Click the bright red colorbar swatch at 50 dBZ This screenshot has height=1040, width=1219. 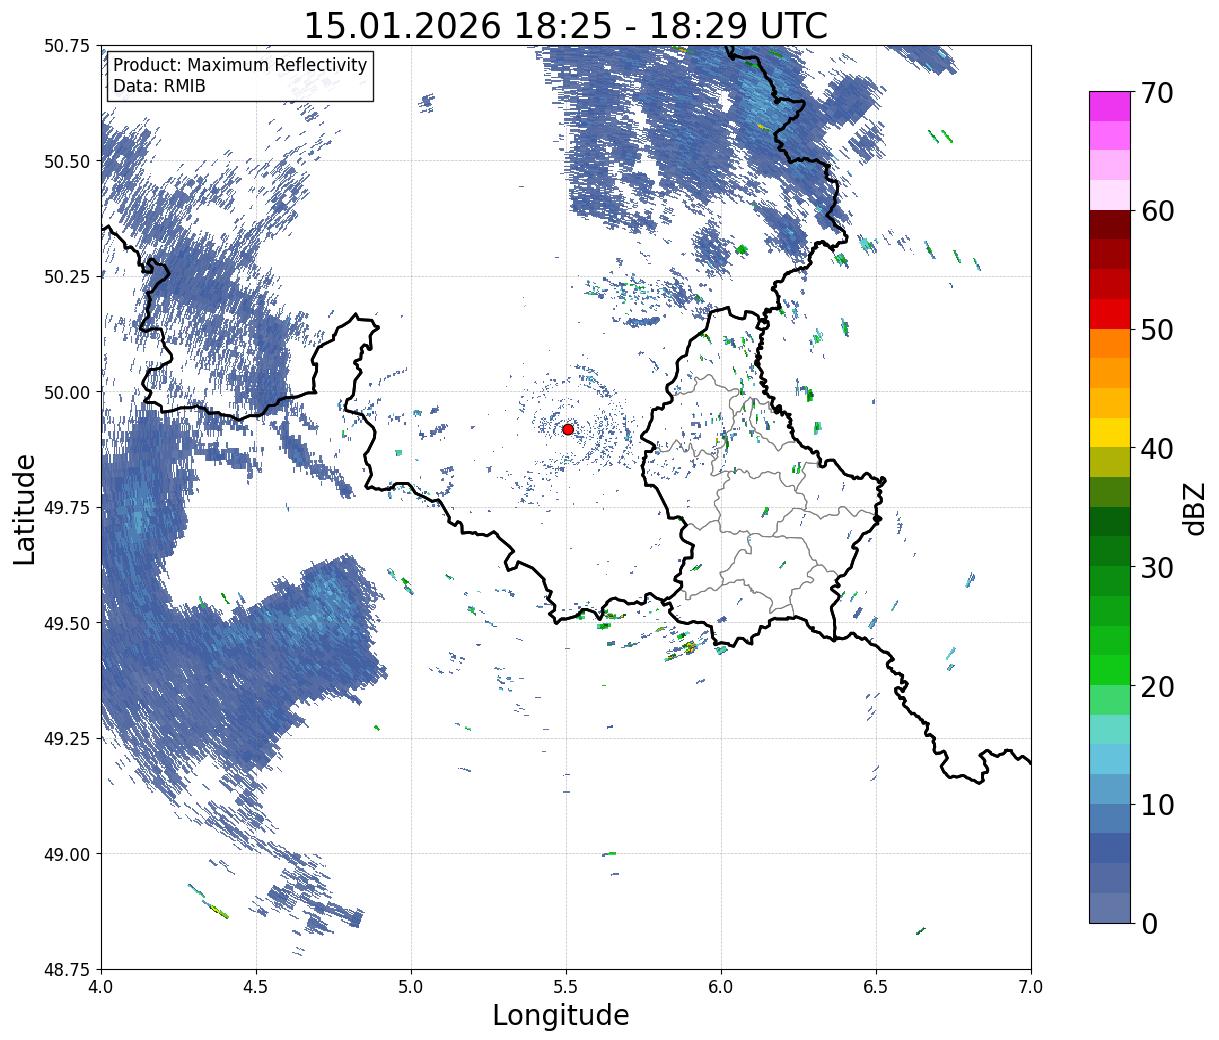pyautogui.click(x=1110, y=314)
